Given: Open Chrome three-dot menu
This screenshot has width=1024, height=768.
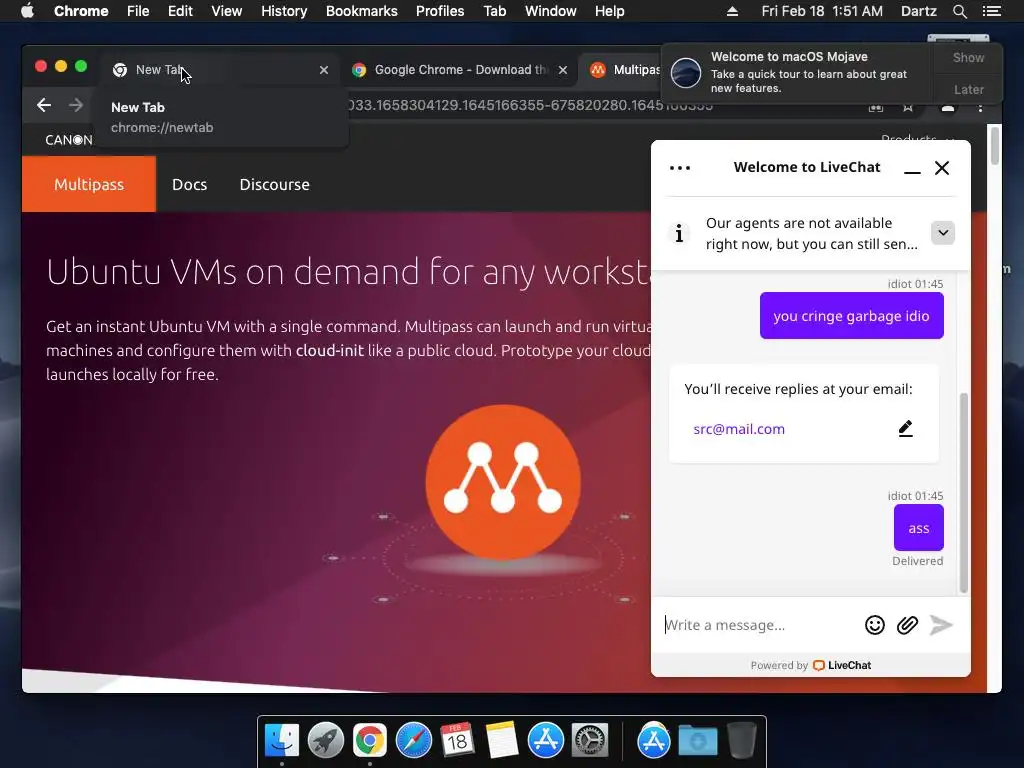Looking at the screenshot, I should point(980,107).
